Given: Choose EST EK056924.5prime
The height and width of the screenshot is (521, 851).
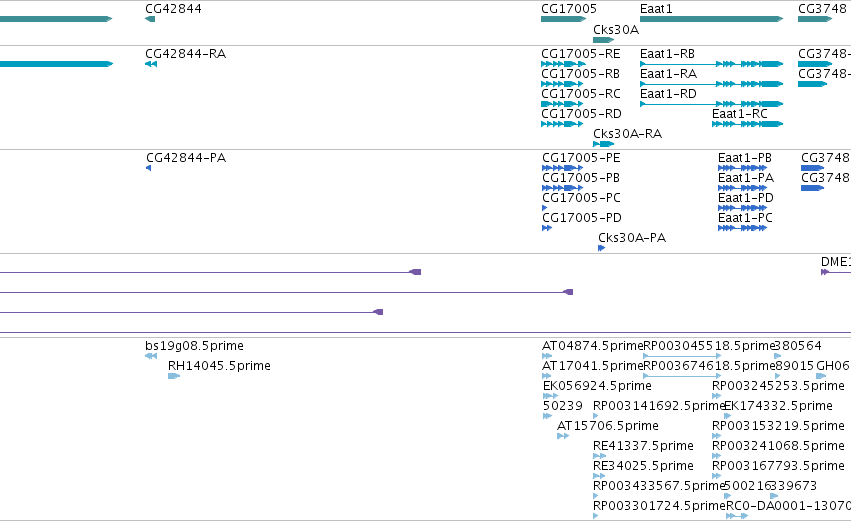Looking at the screenshot, I should [597, 386].
